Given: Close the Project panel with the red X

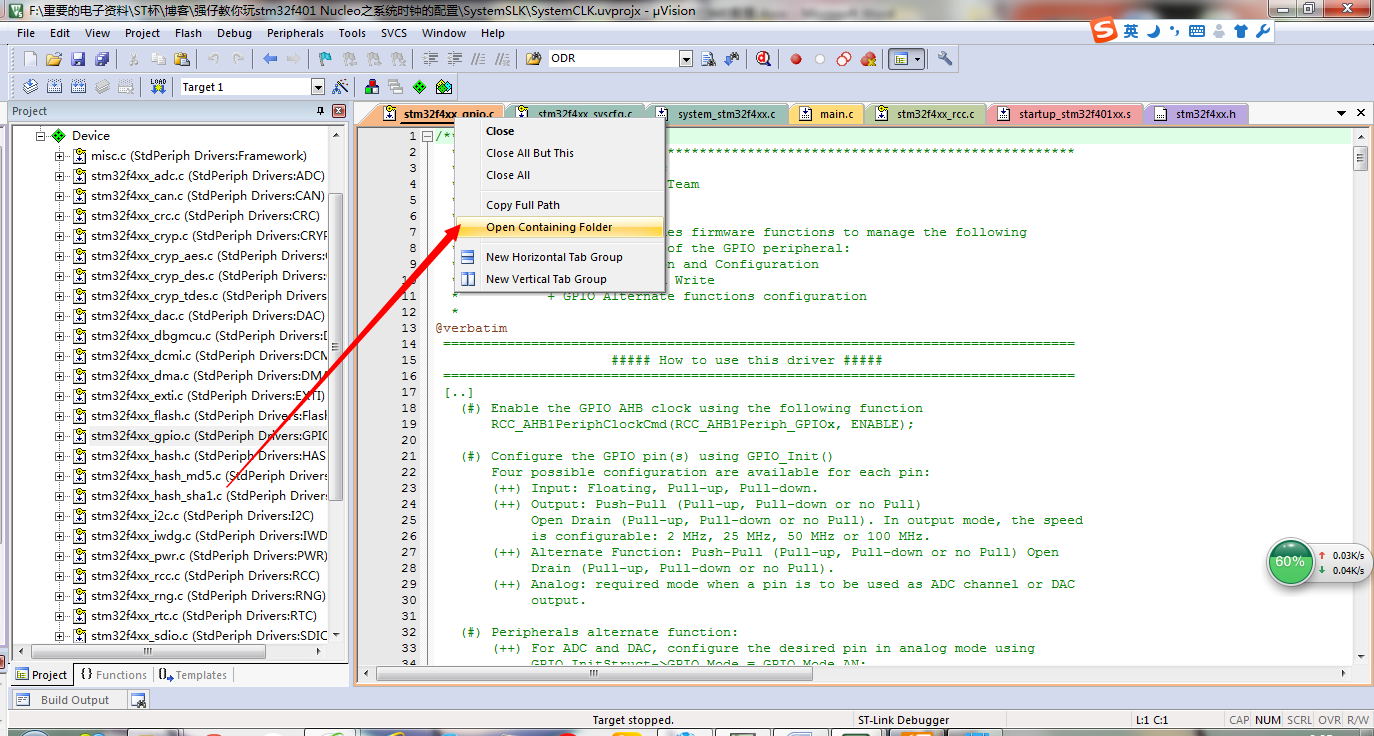Looking at the screenshot, I should [x=338, y=111].
